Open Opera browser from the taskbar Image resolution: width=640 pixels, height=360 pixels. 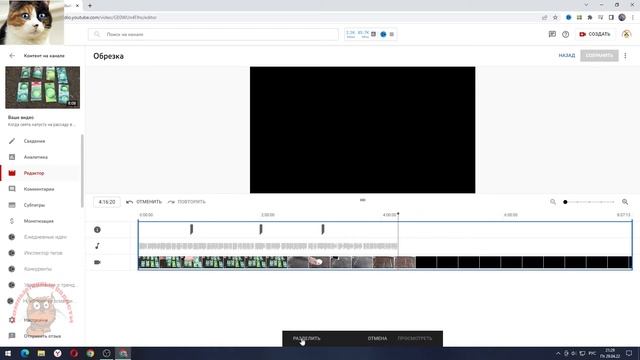coord(74,353)
